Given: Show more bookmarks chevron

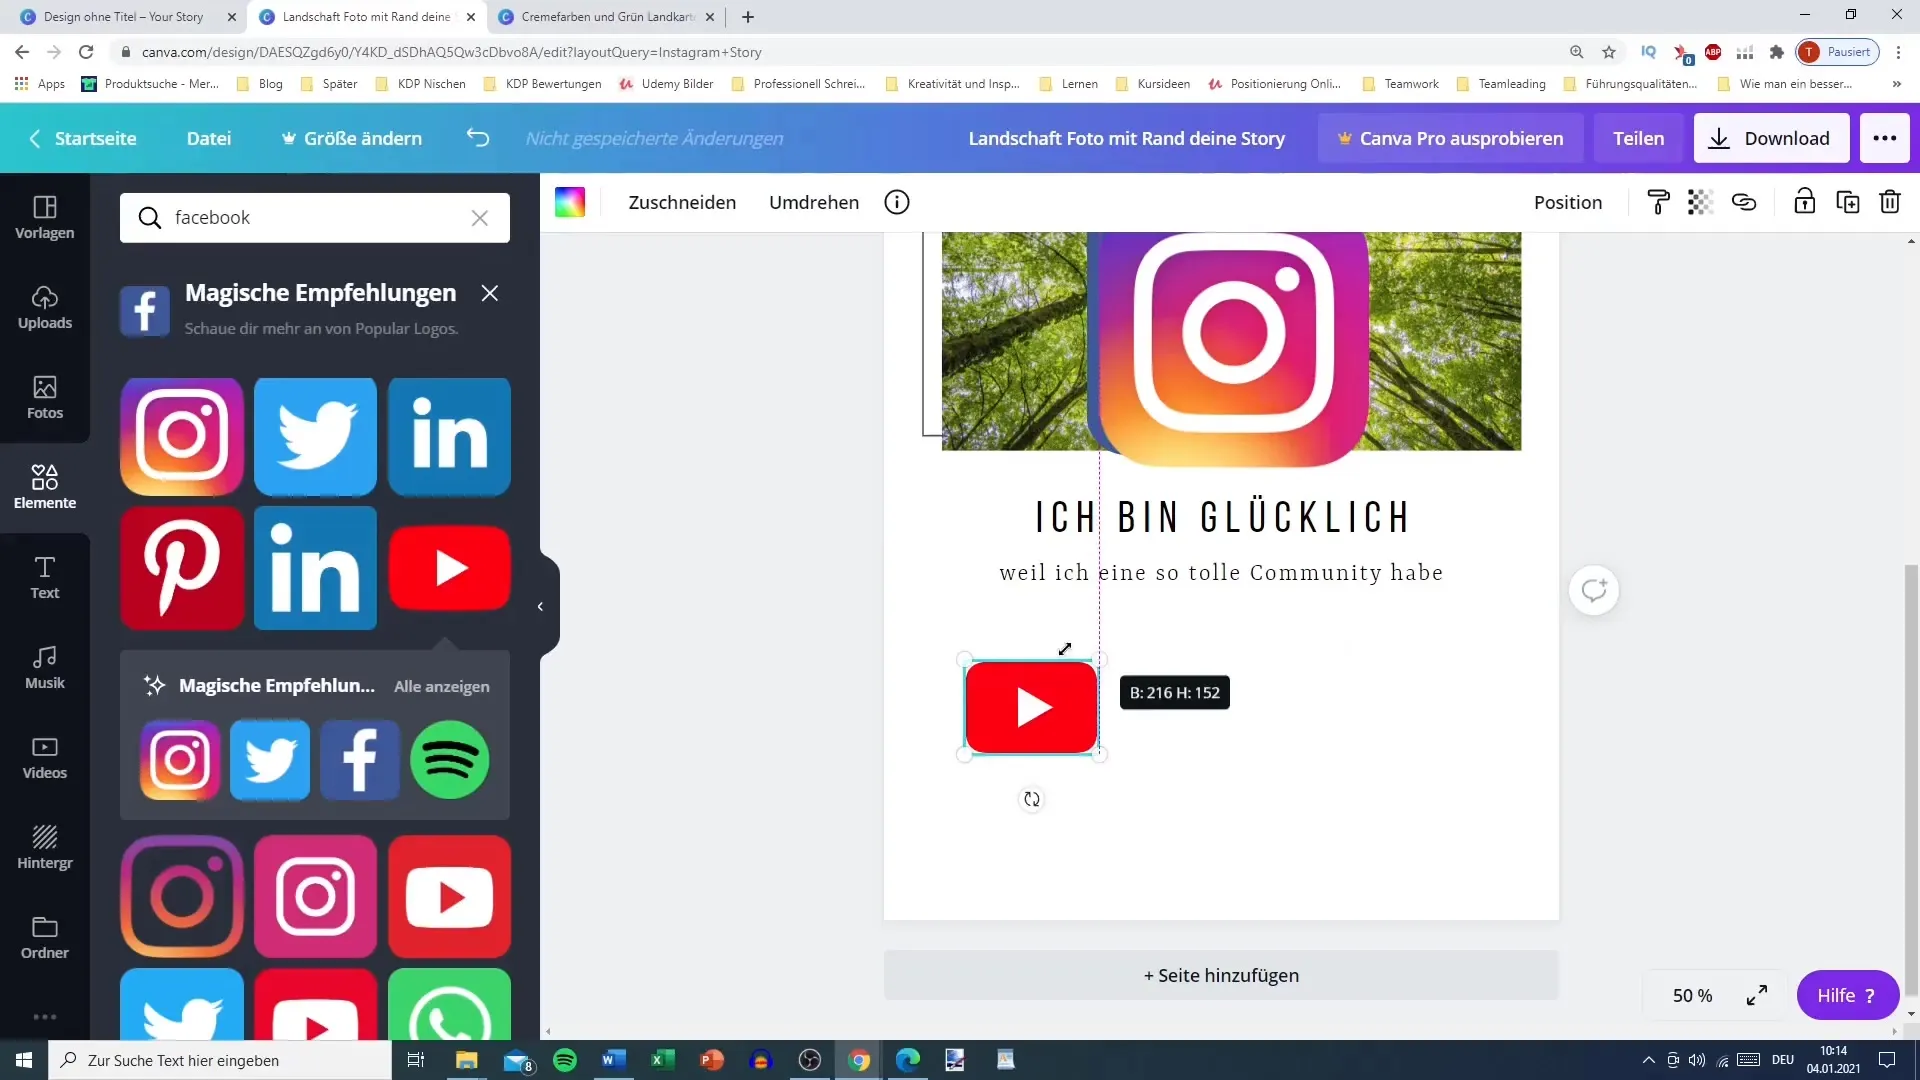Looking at the screenshot, I should click(x=1897, y=84).
